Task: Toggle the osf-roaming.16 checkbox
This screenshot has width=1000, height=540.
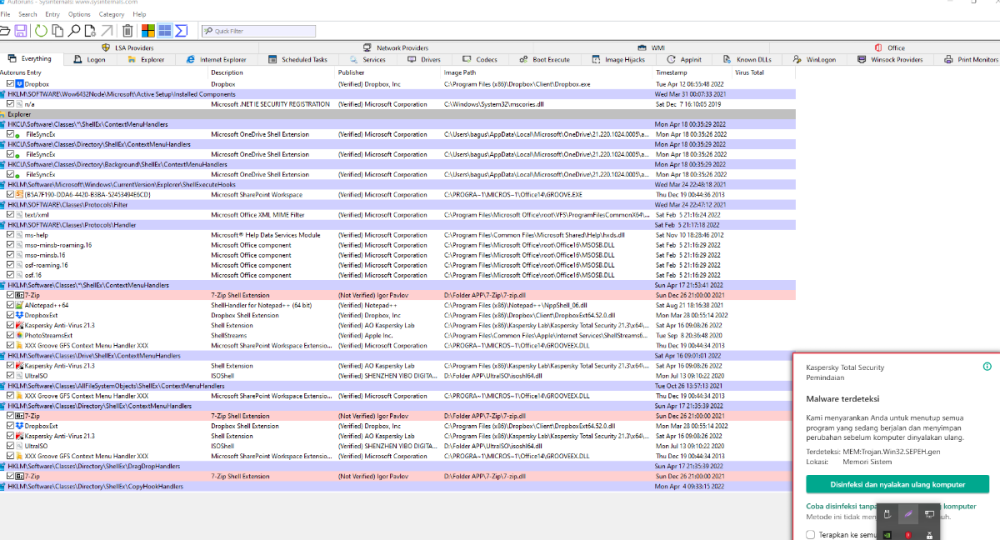Action: tap(10, 265)
